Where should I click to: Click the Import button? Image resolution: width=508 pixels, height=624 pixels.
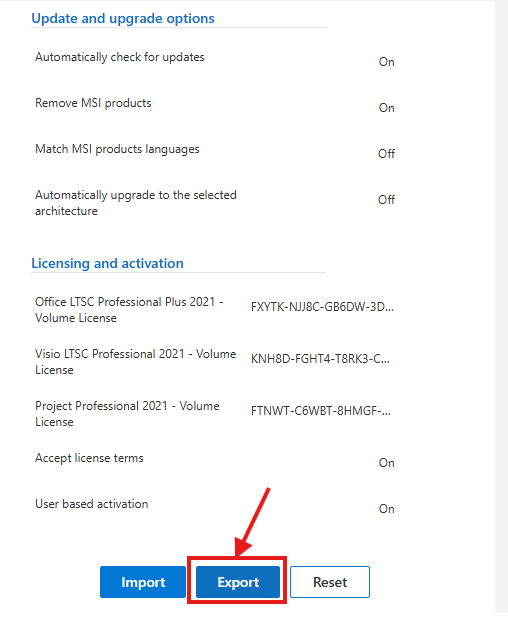[x=143, y=582]
